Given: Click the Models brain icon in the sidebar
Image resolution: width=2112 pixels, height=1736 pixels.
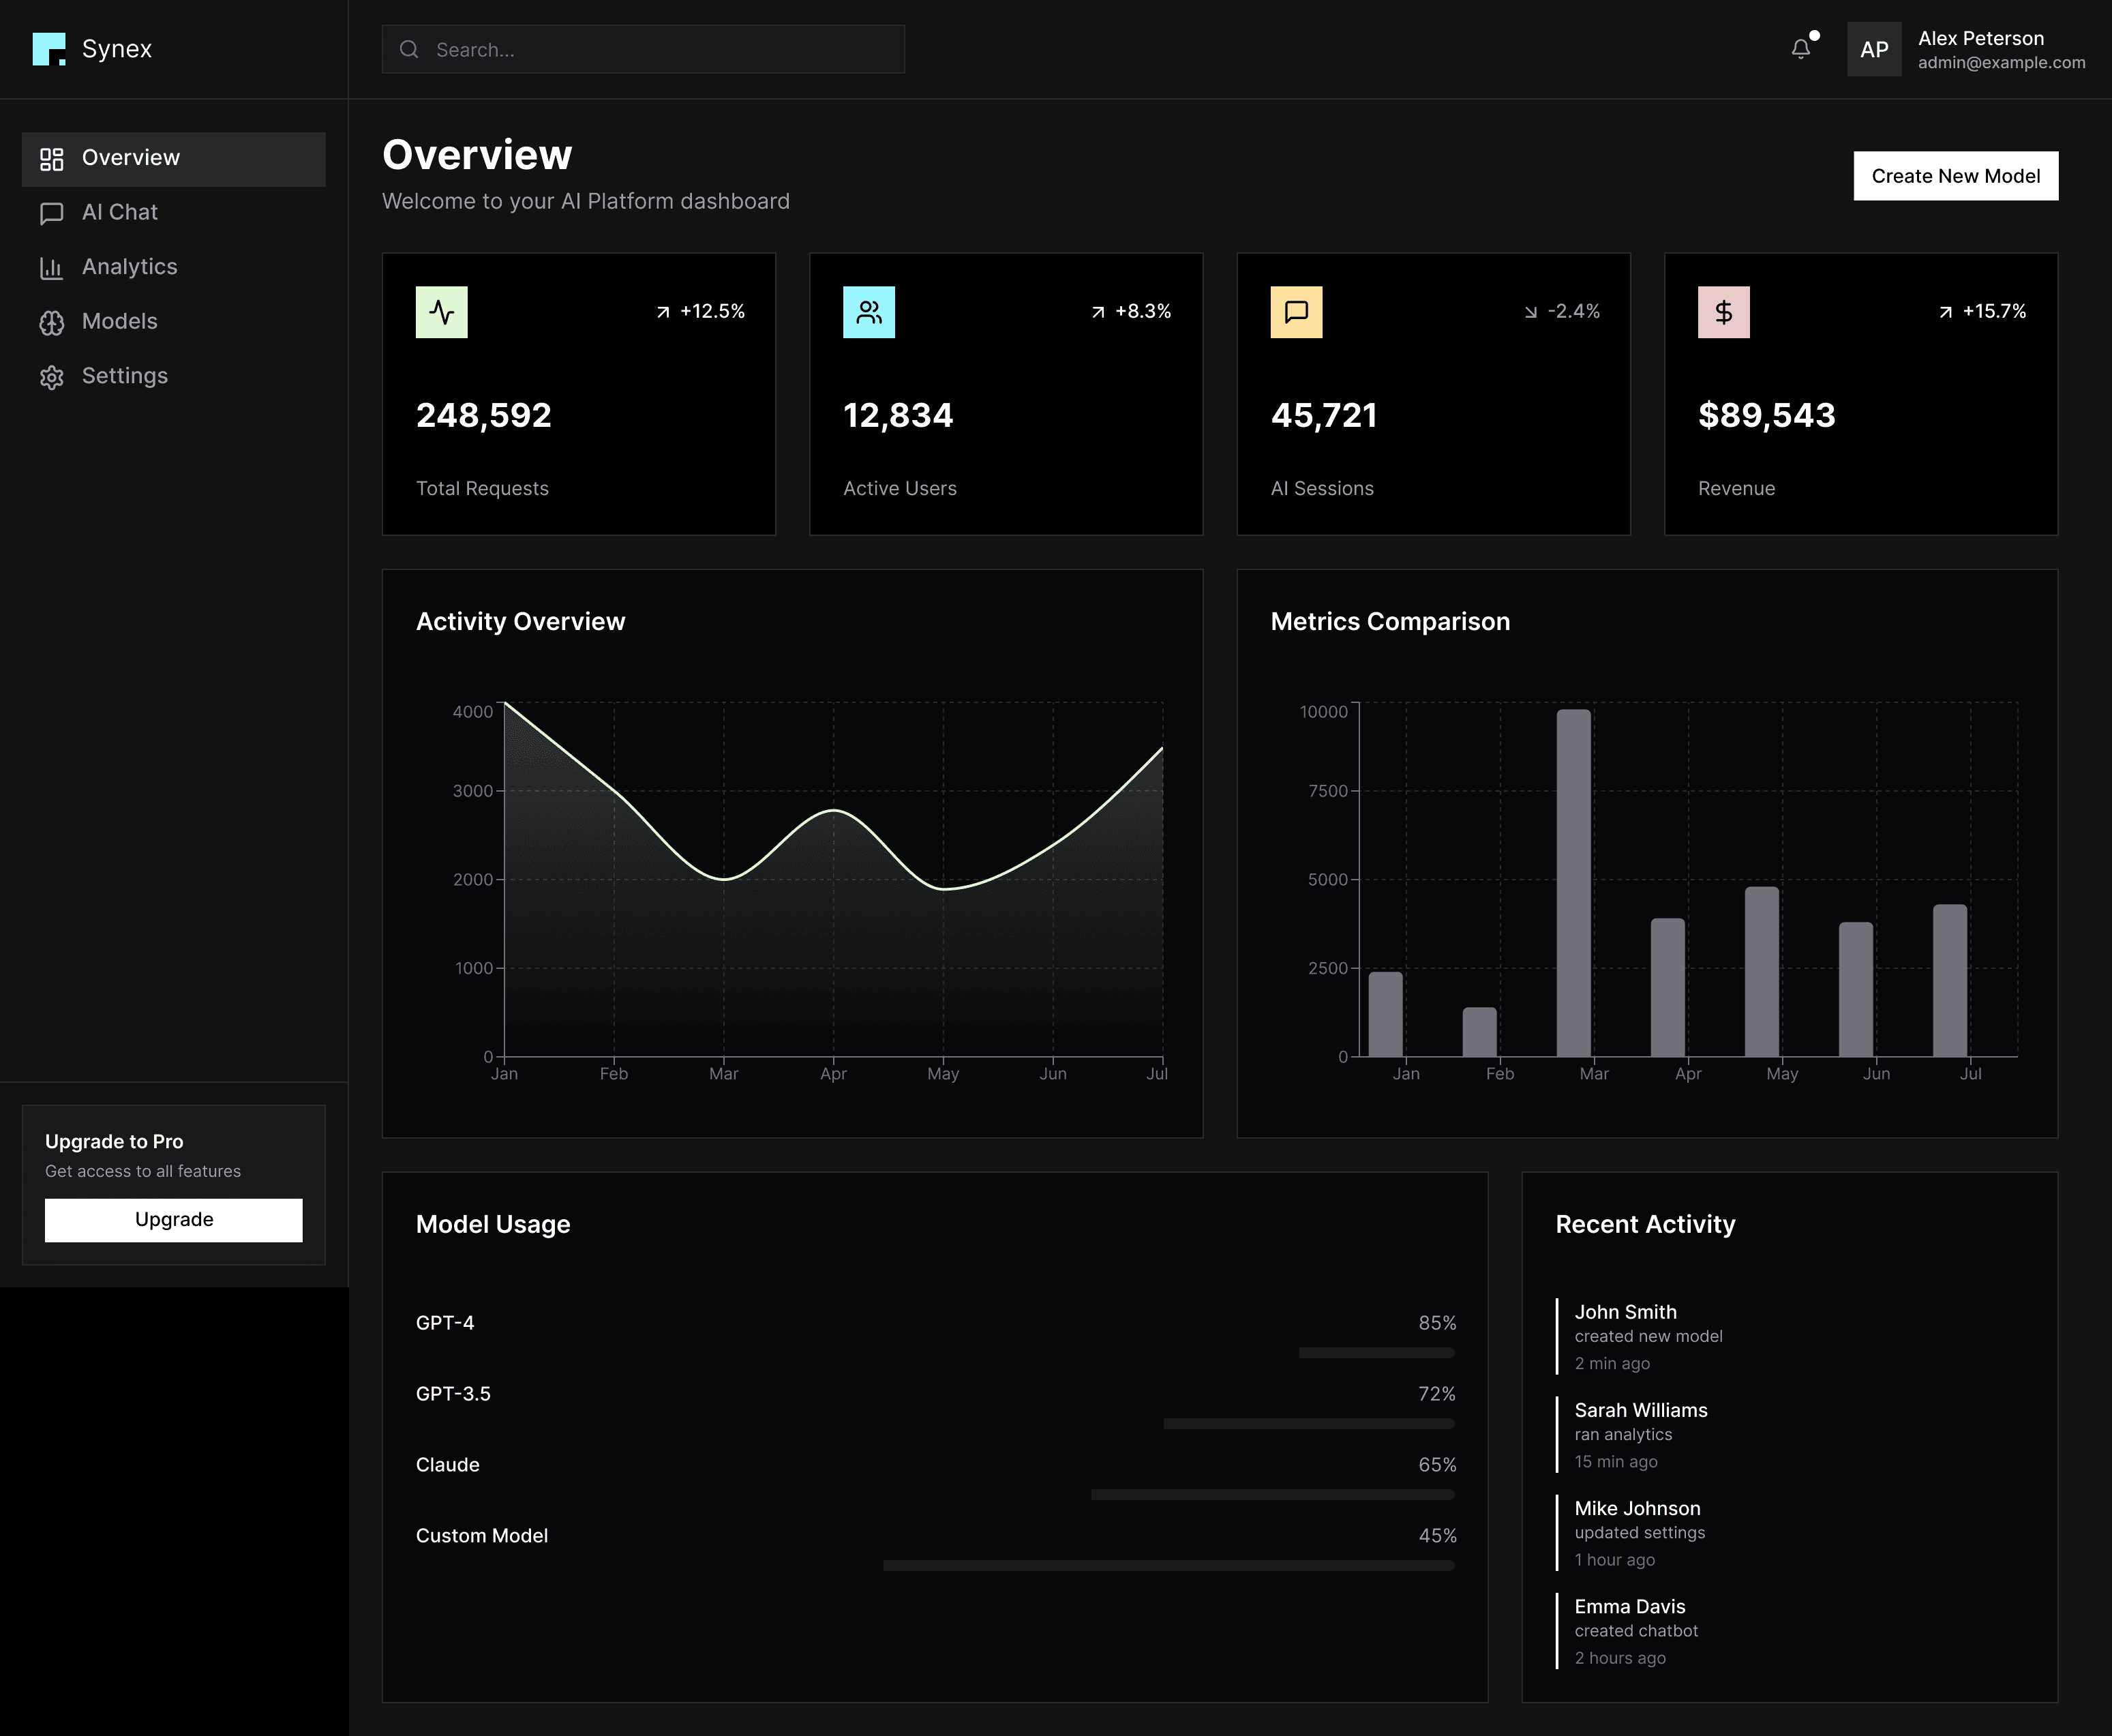Looking at the screenshot, I should tap(51, 322).
